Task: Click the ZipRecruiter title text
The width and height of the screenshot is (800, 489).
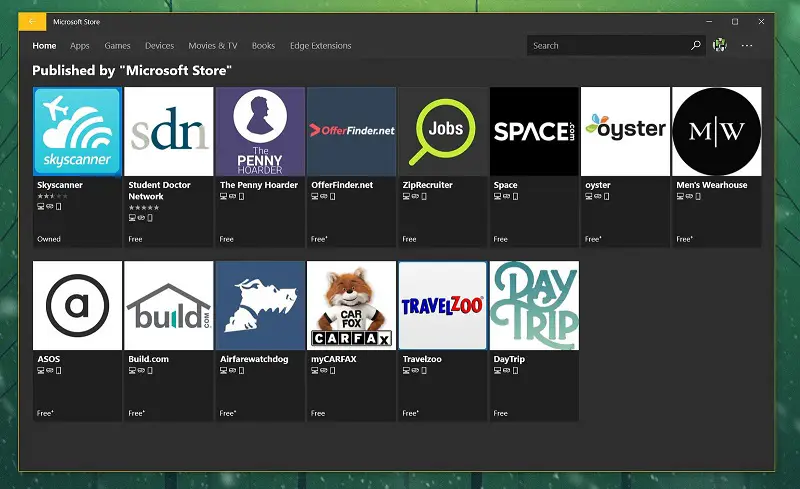Action: coord(428,185)
